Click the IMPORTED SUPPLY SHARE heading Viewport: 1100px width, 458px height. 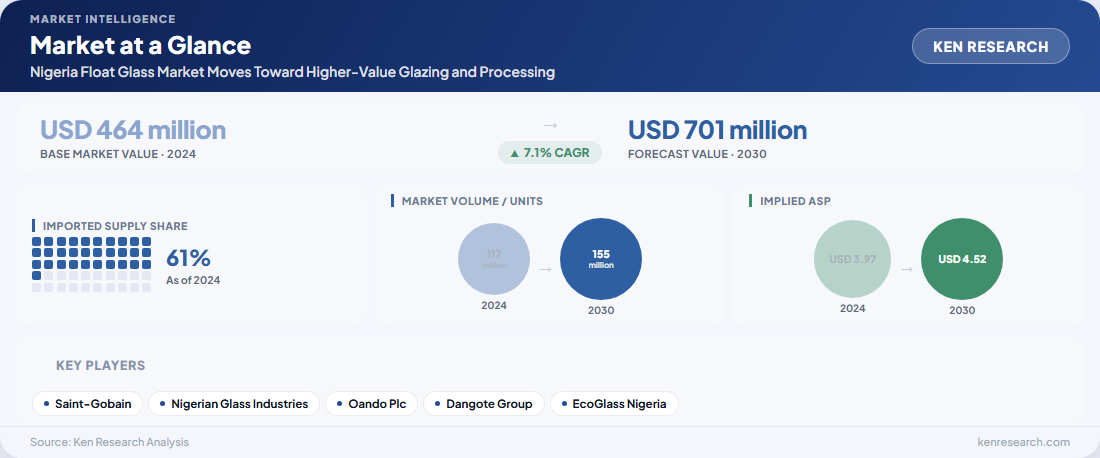pos(115,226)
